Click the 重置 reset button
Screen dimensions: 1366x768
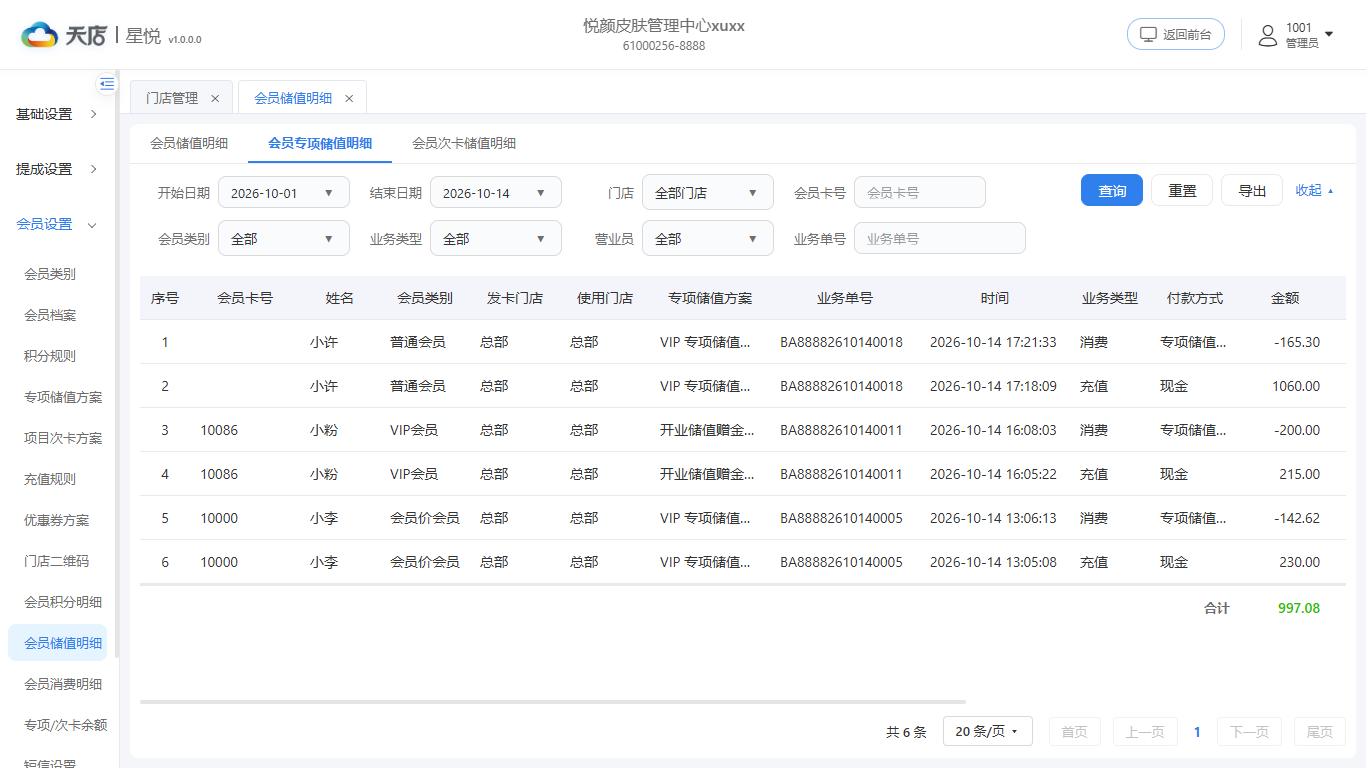tap(1182, 191)
